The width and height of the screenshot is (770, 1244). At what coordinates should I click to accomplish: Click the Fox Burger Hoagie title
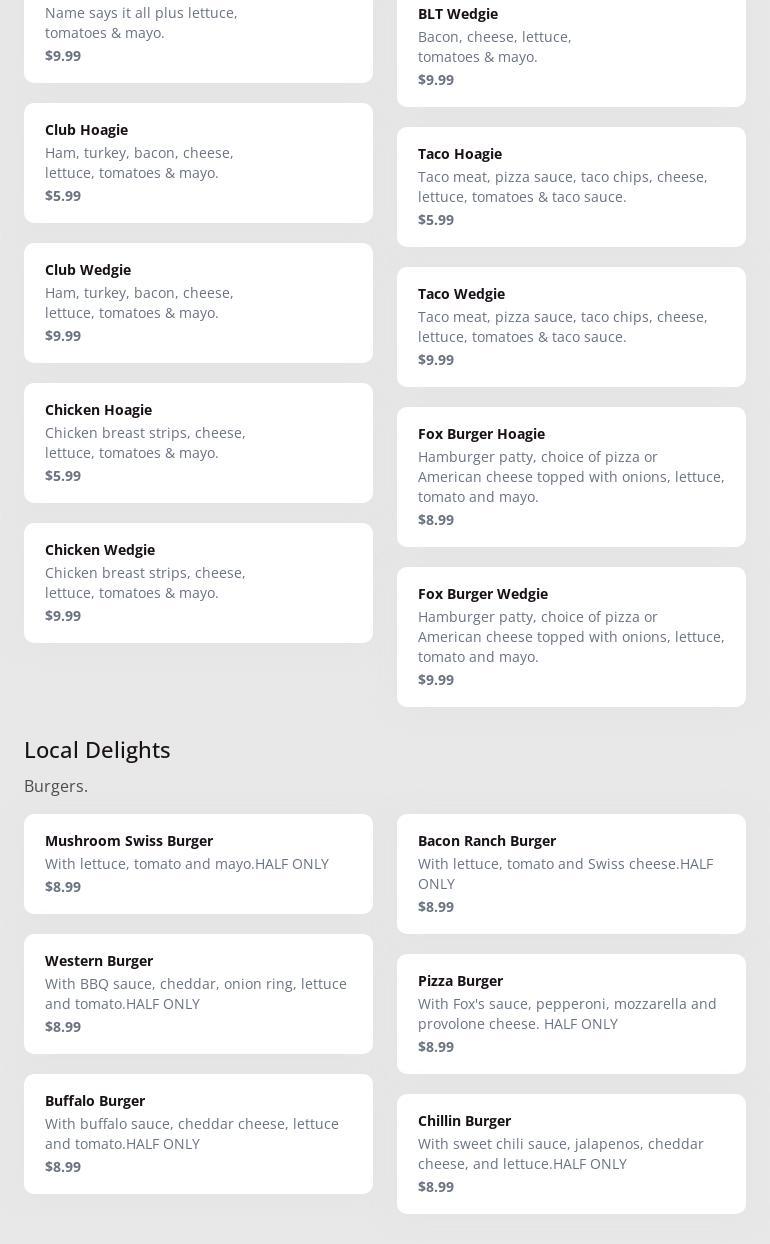click(481, 434)
